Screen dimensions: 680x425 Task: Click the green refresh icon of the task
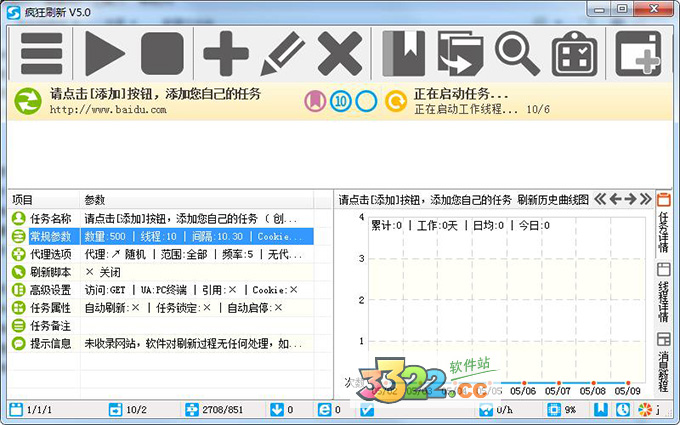(28, 101)
